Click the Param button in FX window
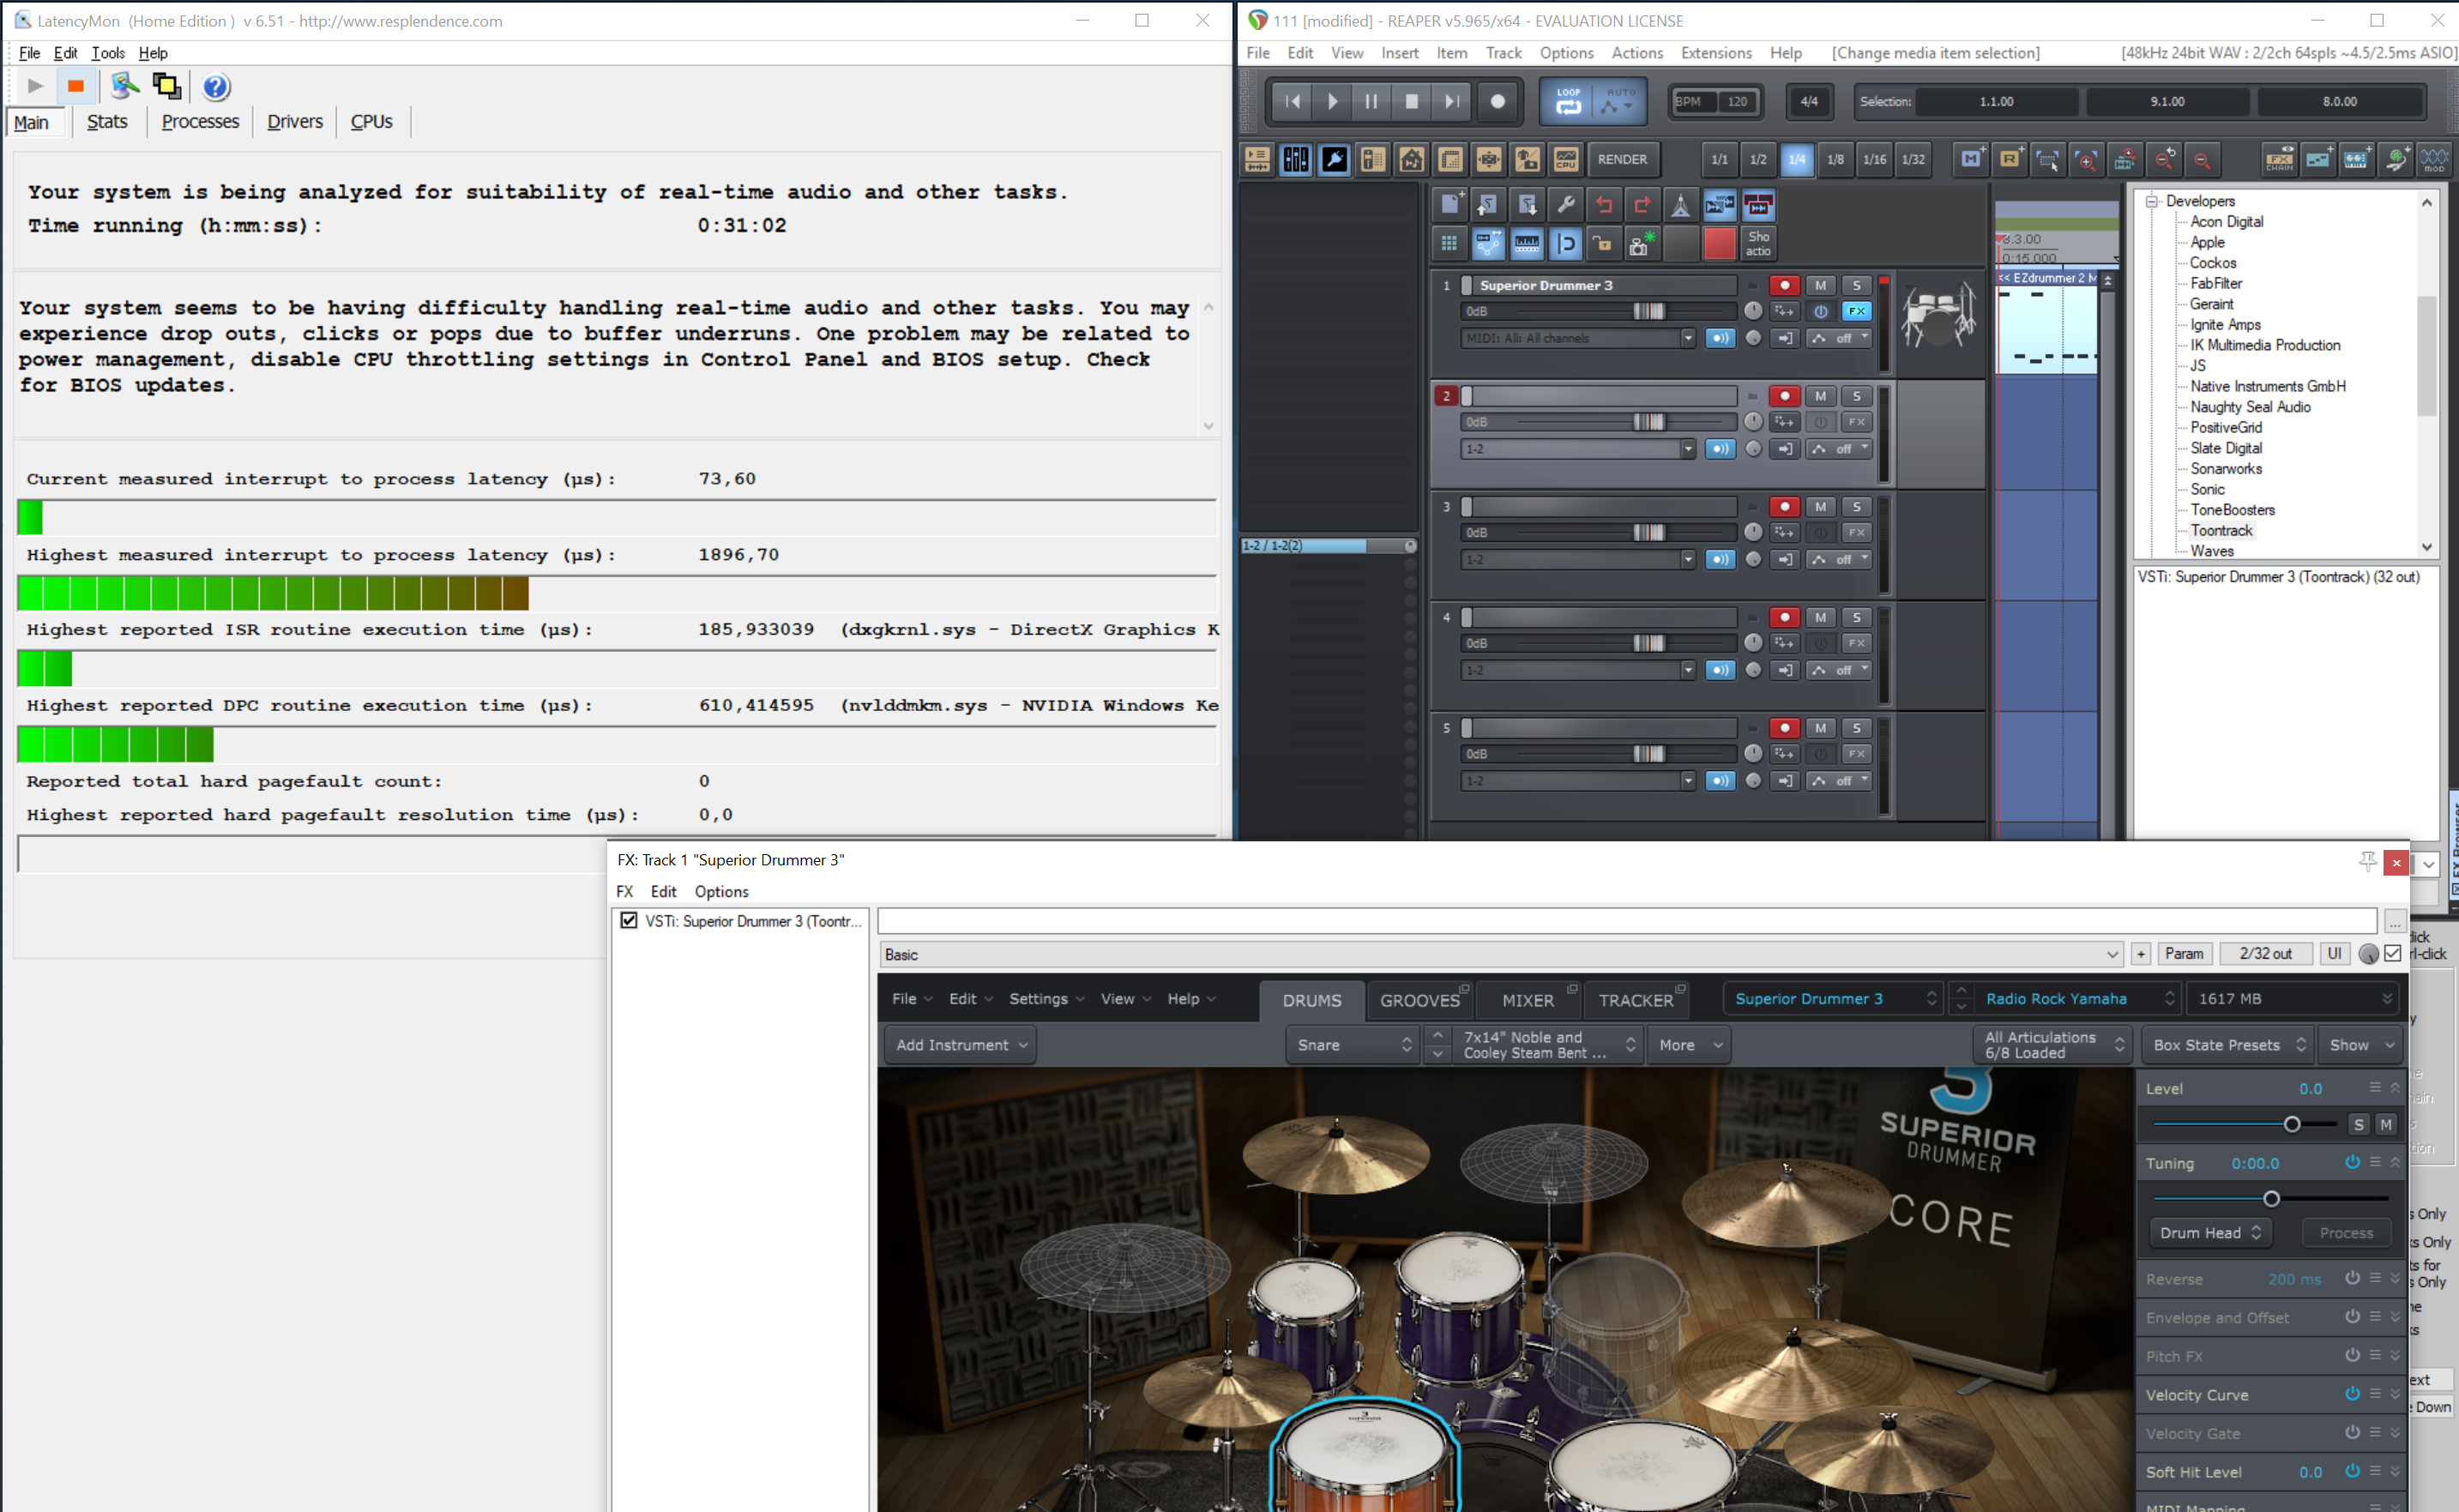Image resolution: width=2459 pixels, height=1512 pixels. tap(2183, 954)
